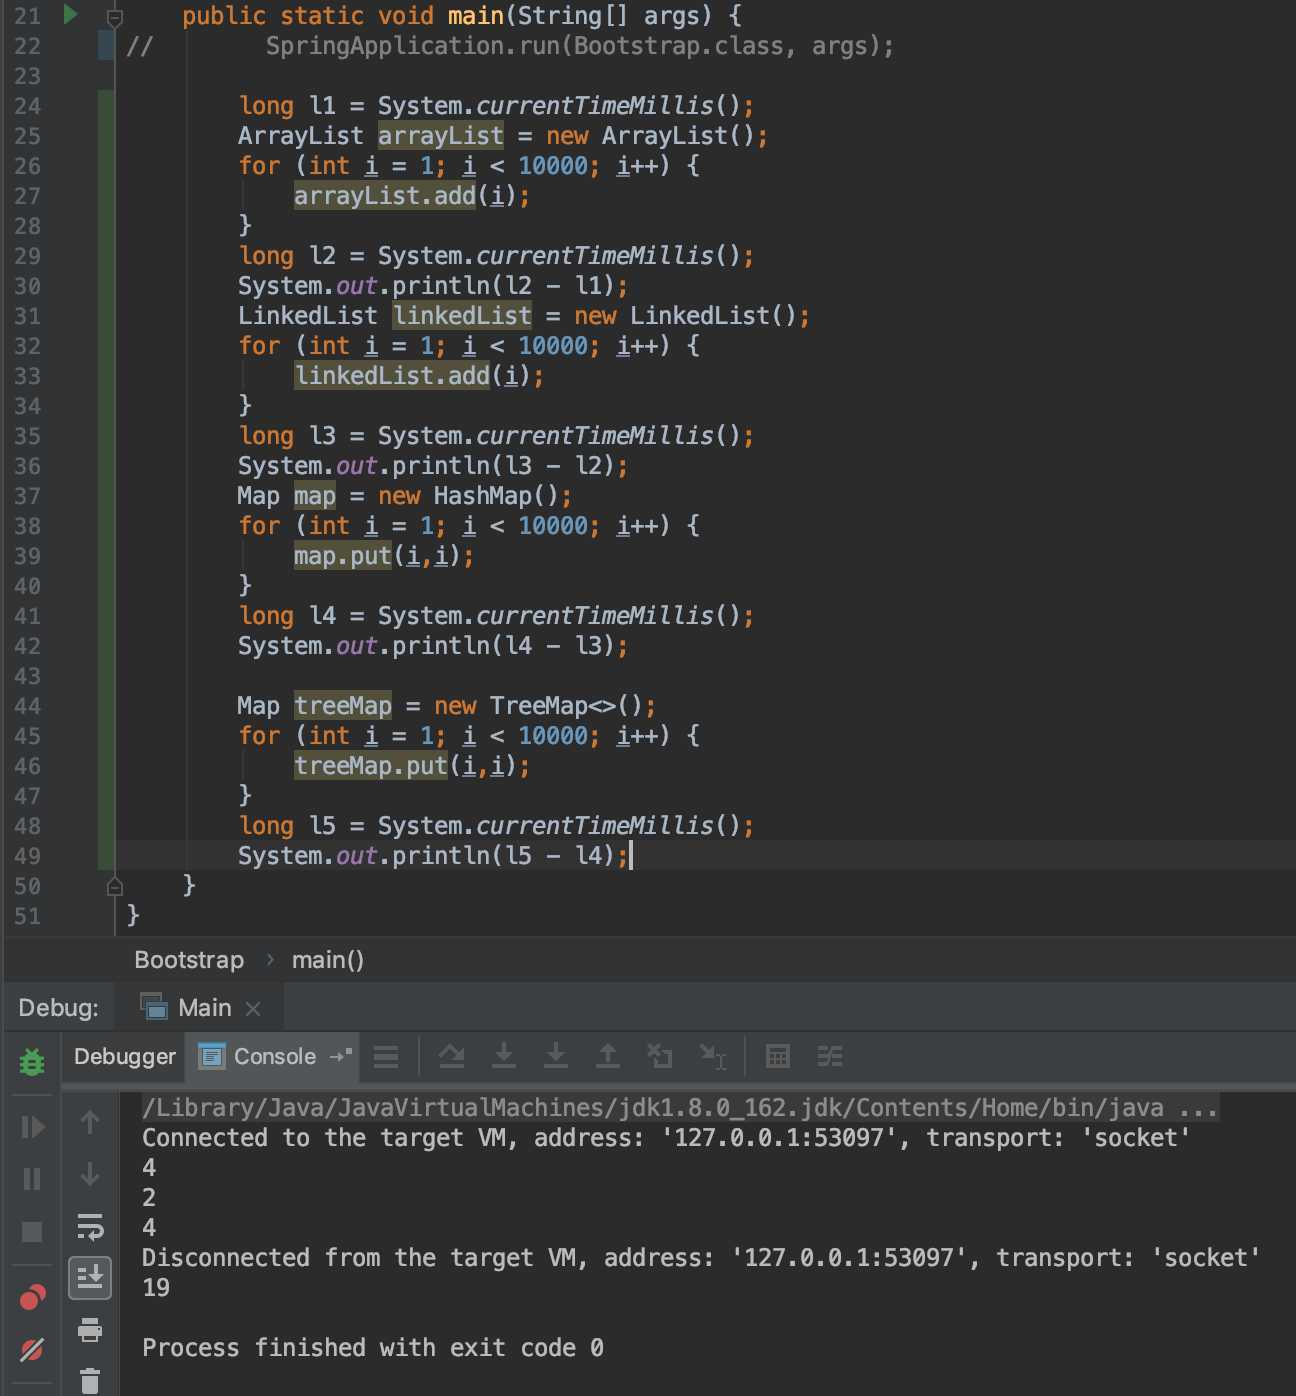
Task: Collapse the main method fold marker at line 21
Action: (115, 17)
